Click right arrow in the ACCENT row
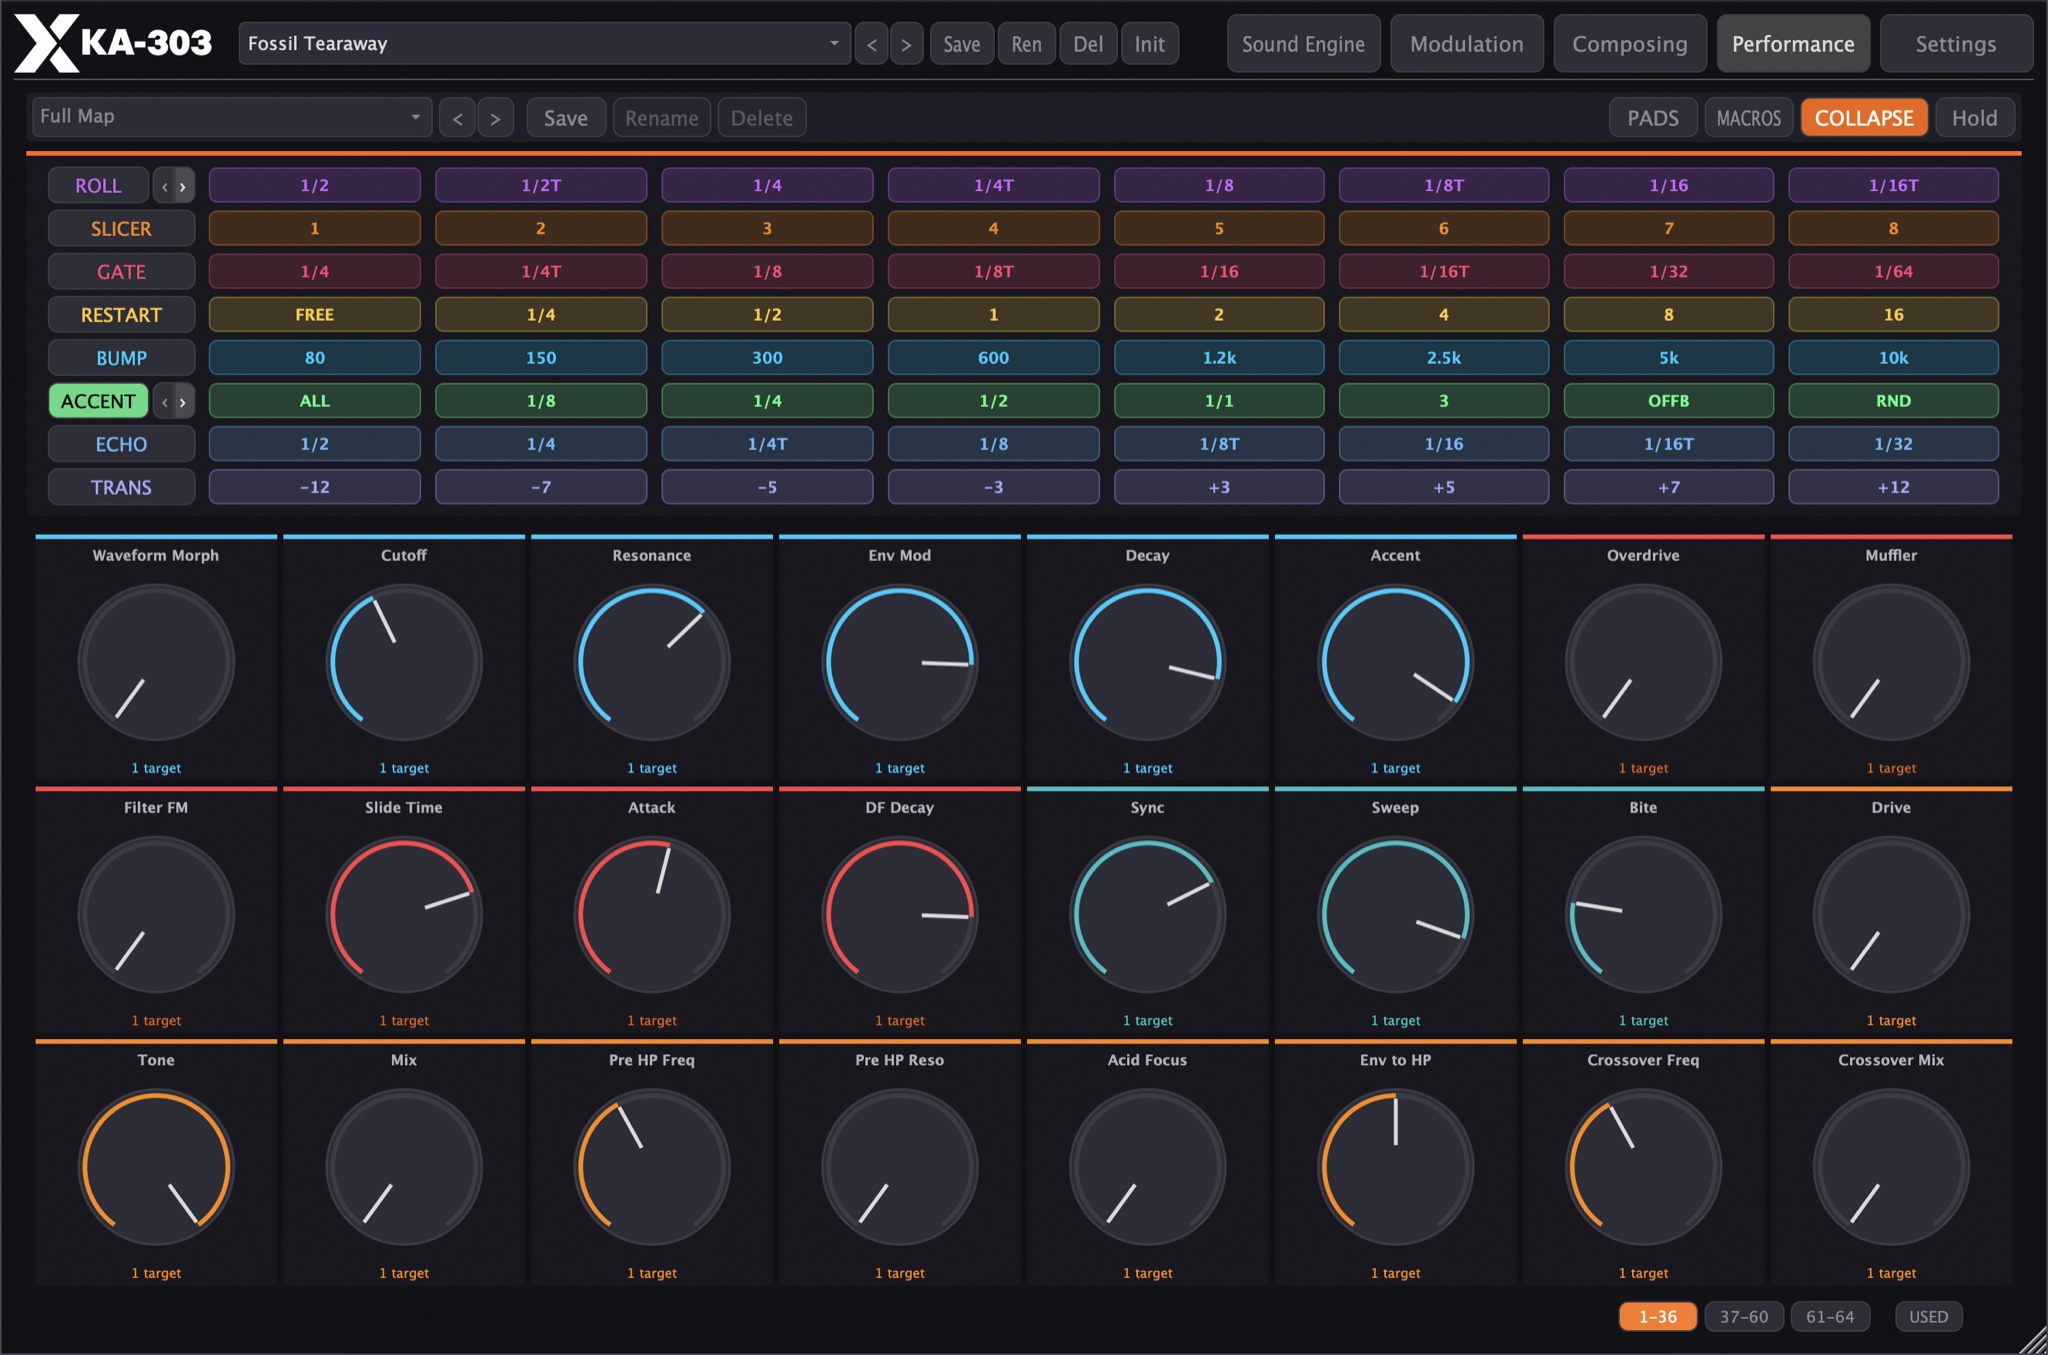 (183, 402)
